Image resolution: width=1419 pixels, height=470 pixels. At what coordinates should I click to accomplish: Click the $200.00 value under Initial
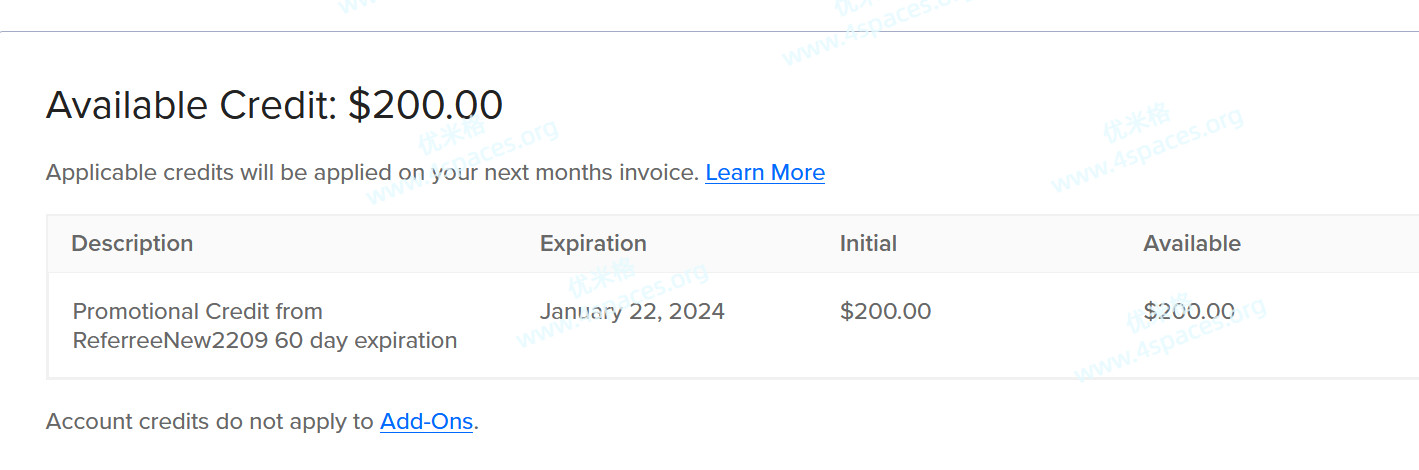tap(885, 311)
